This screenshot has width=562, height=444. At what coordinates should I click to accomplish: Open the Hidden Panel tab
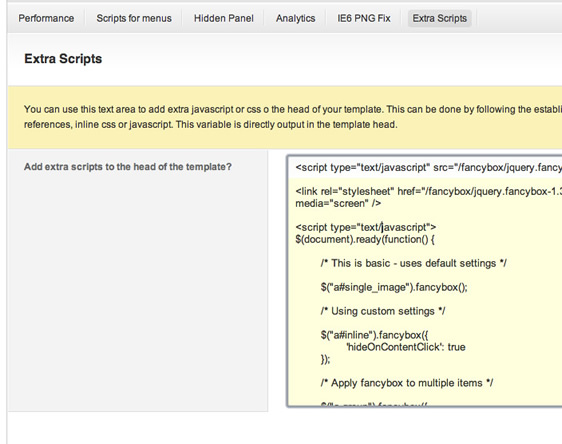[x=224, y=18]
